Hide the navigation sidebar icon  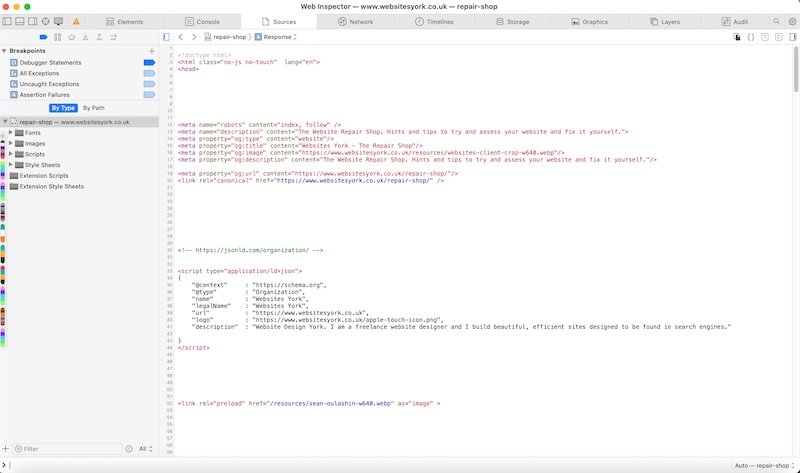(x=166, y=37)
